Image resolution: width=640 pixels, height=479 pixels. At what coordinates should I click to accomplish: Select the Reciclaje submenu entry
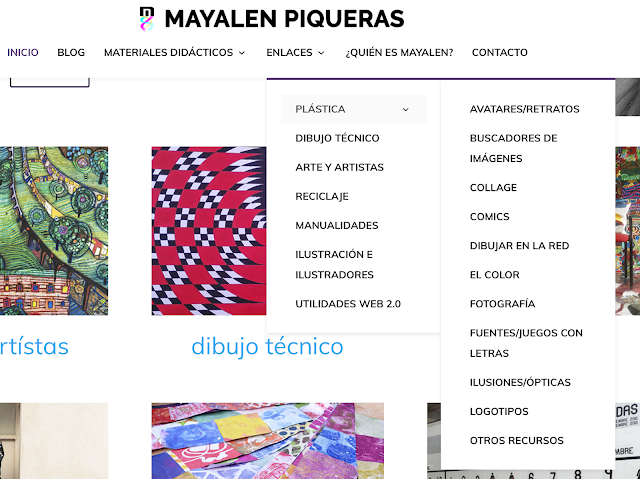(322, 196)
